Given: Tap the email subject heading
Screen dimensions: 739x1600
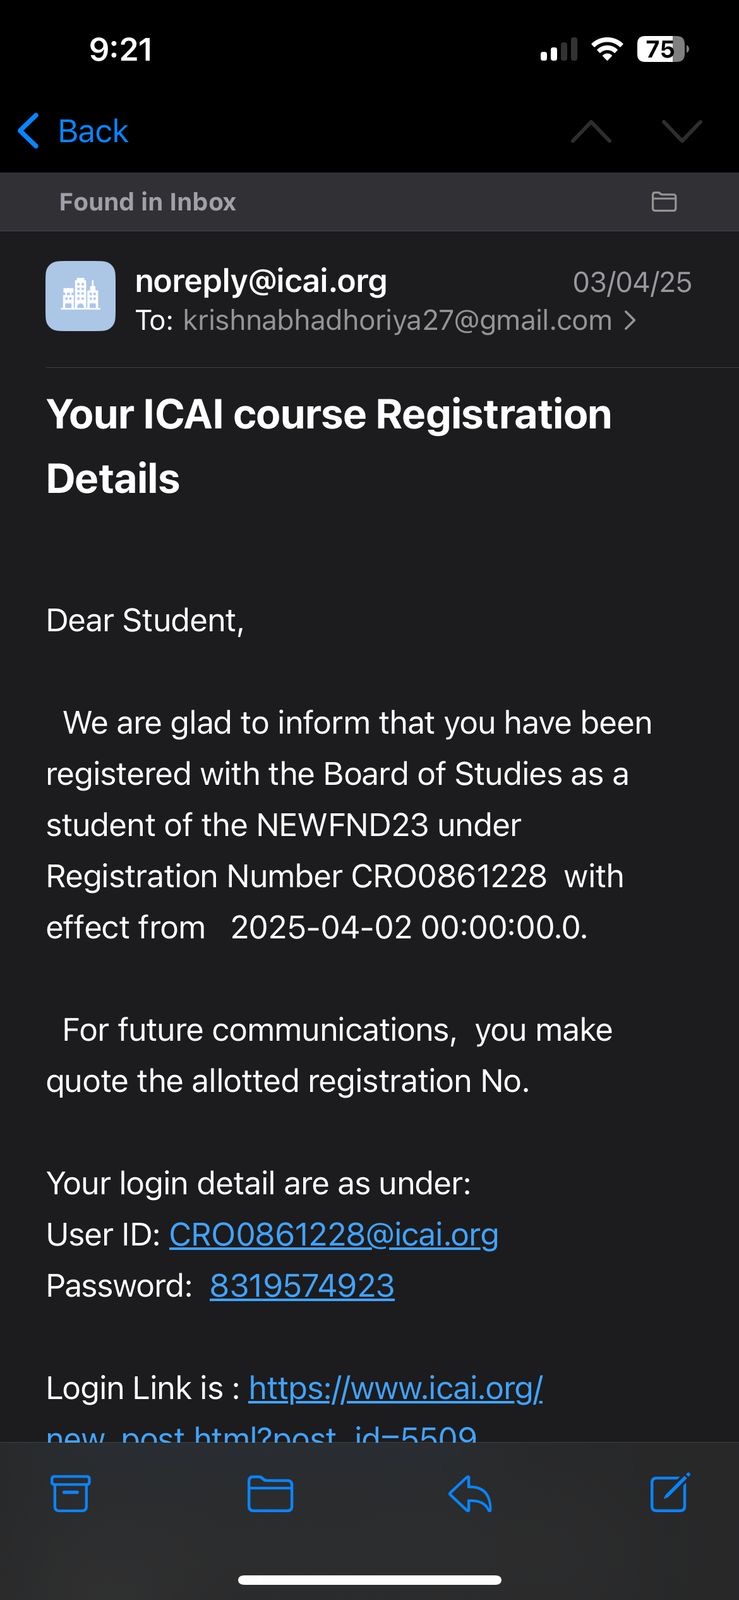Looking at the screenshot, I should pos(329,446).
